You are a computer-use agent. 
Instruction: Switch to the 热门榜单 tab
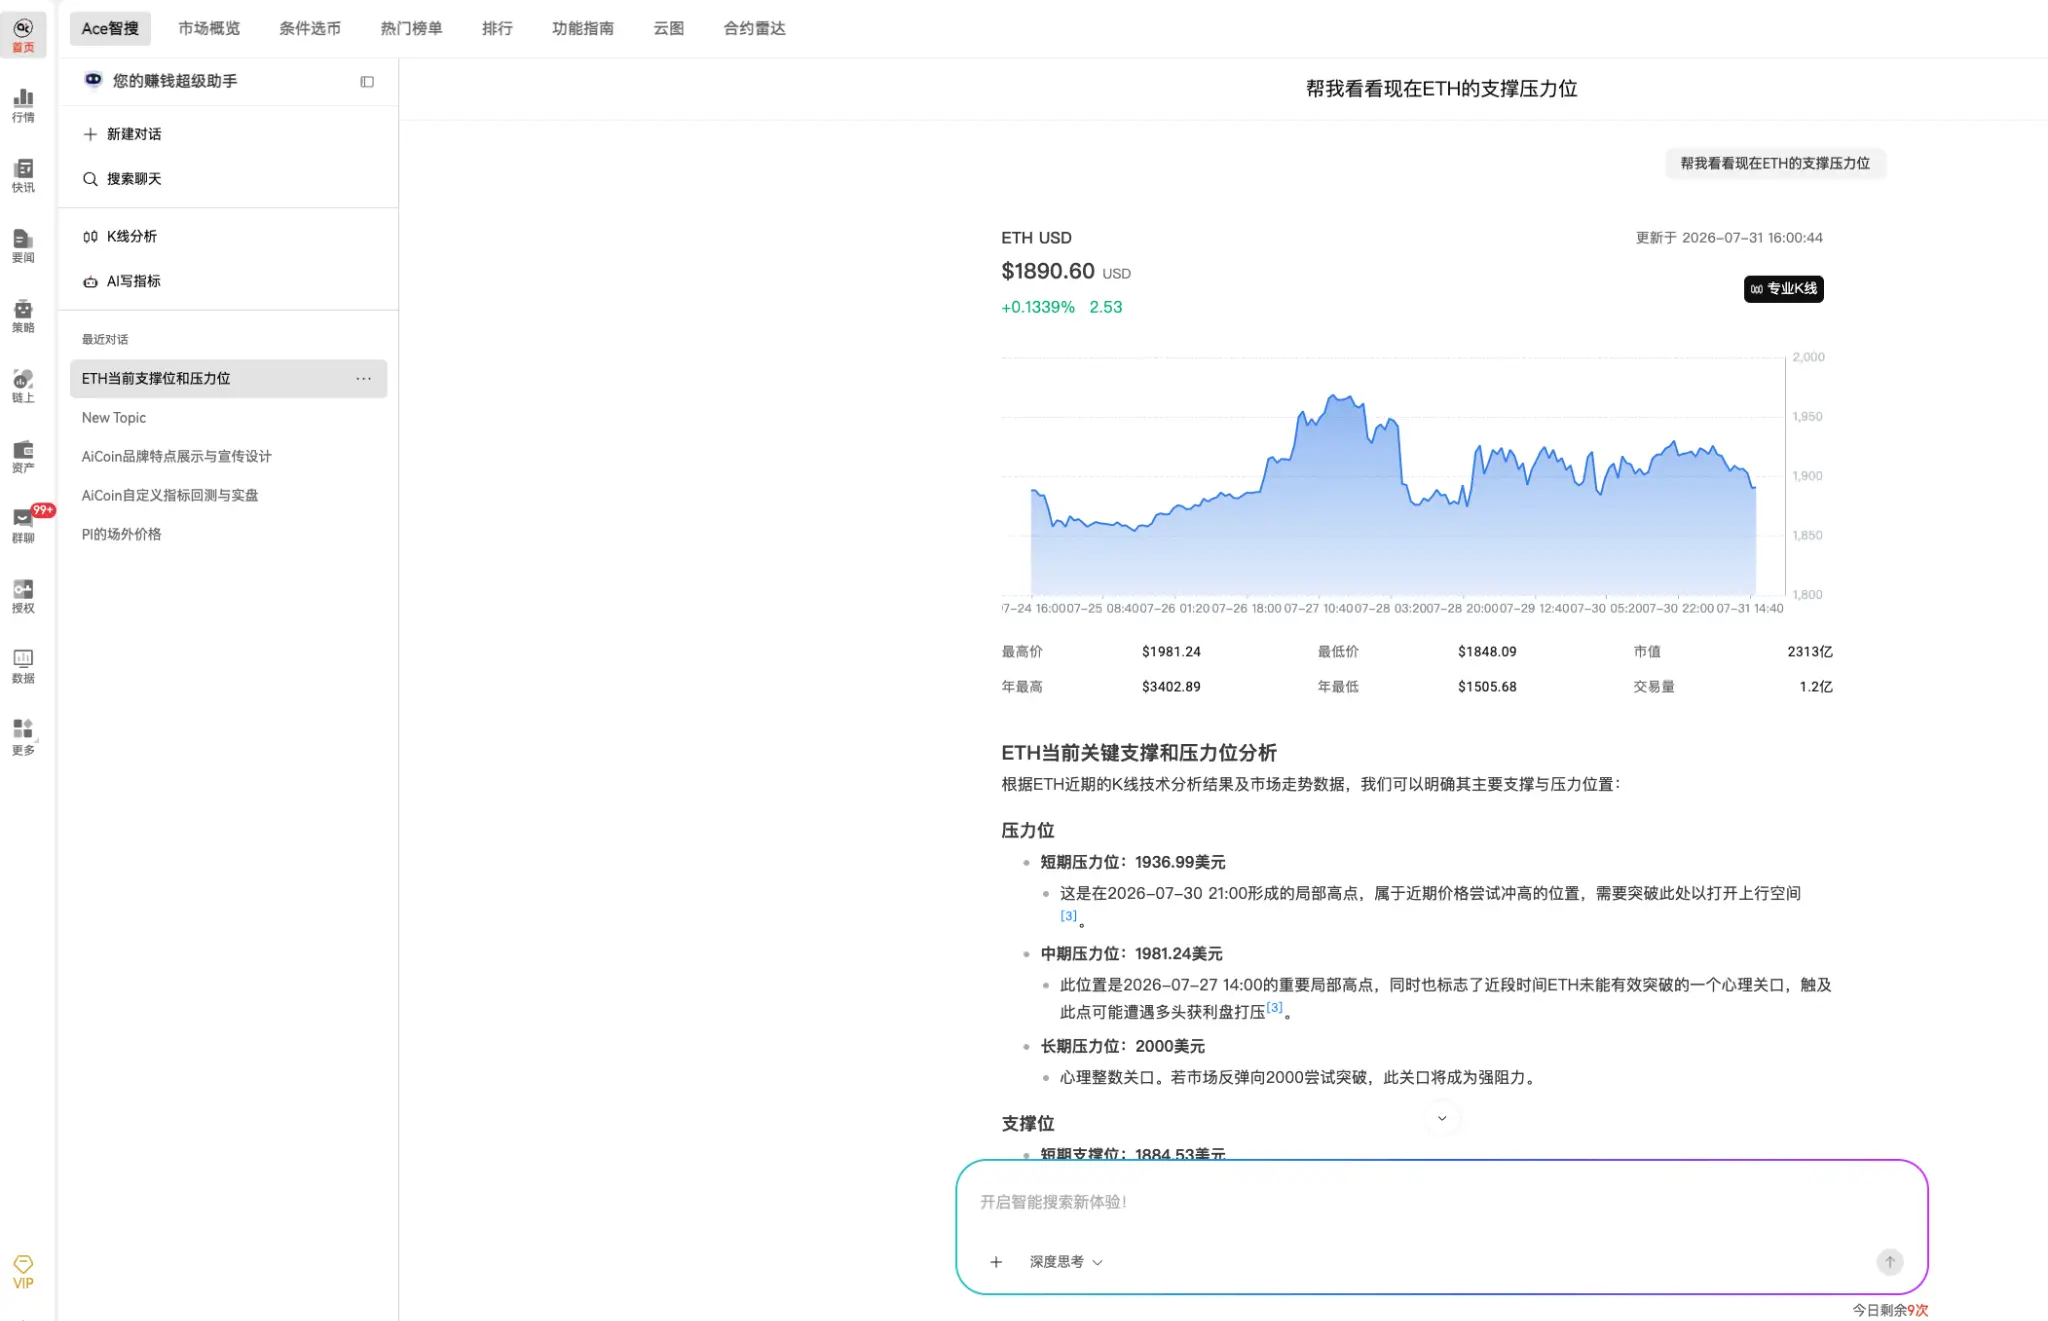click(x=411, y=28)
